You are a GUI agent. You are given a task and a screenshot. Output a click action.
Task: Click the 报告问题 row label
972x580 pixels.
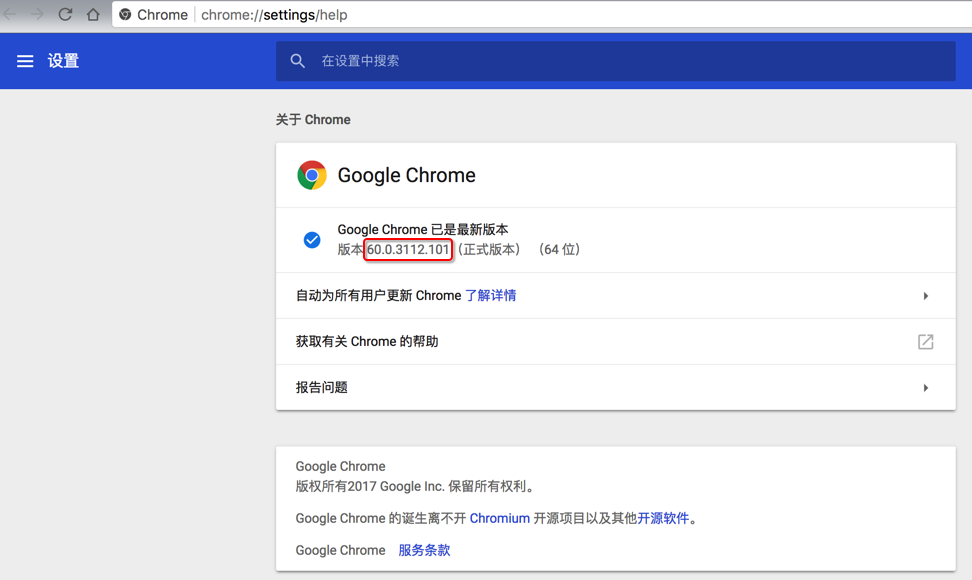point(322,387)
